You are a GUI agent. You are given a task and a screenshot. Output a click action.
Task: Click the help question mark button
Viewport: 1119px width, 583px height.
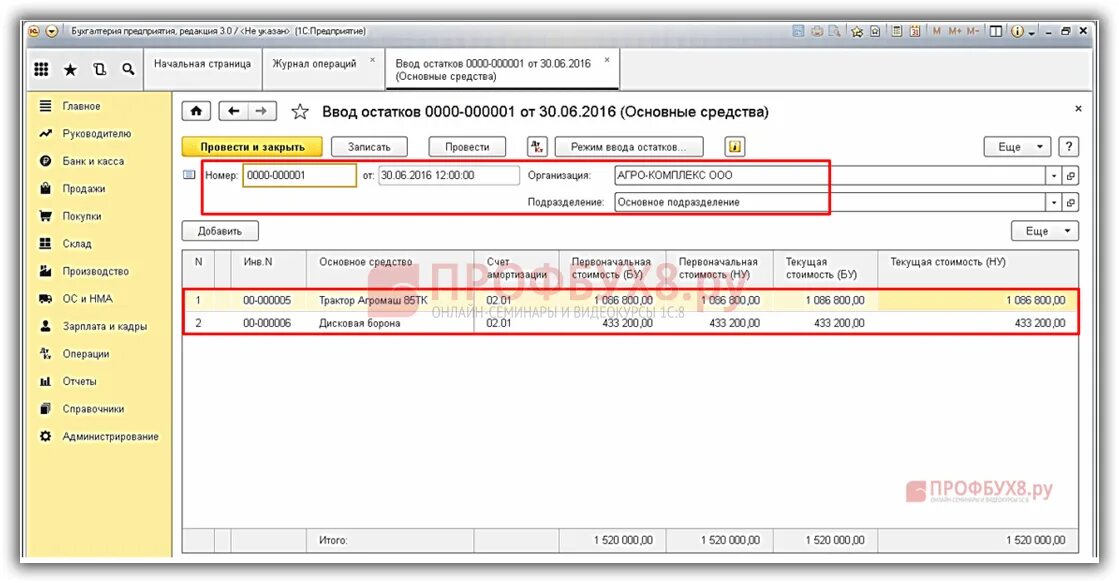(1068, 147)
